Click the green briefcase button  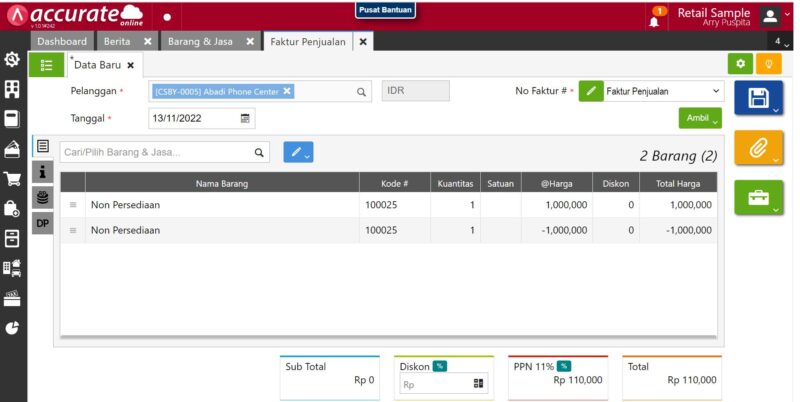tap(757, 196)
